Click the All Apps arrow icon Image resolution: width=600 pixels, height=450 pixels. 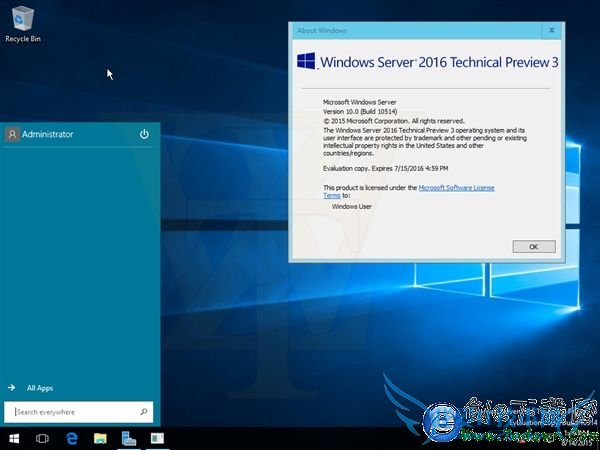11,388
